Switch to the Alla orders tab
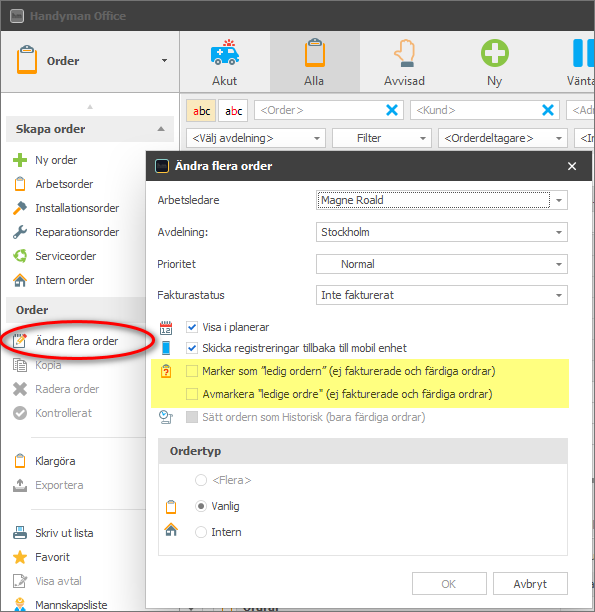Screen dimensions: 595x612 314,62
